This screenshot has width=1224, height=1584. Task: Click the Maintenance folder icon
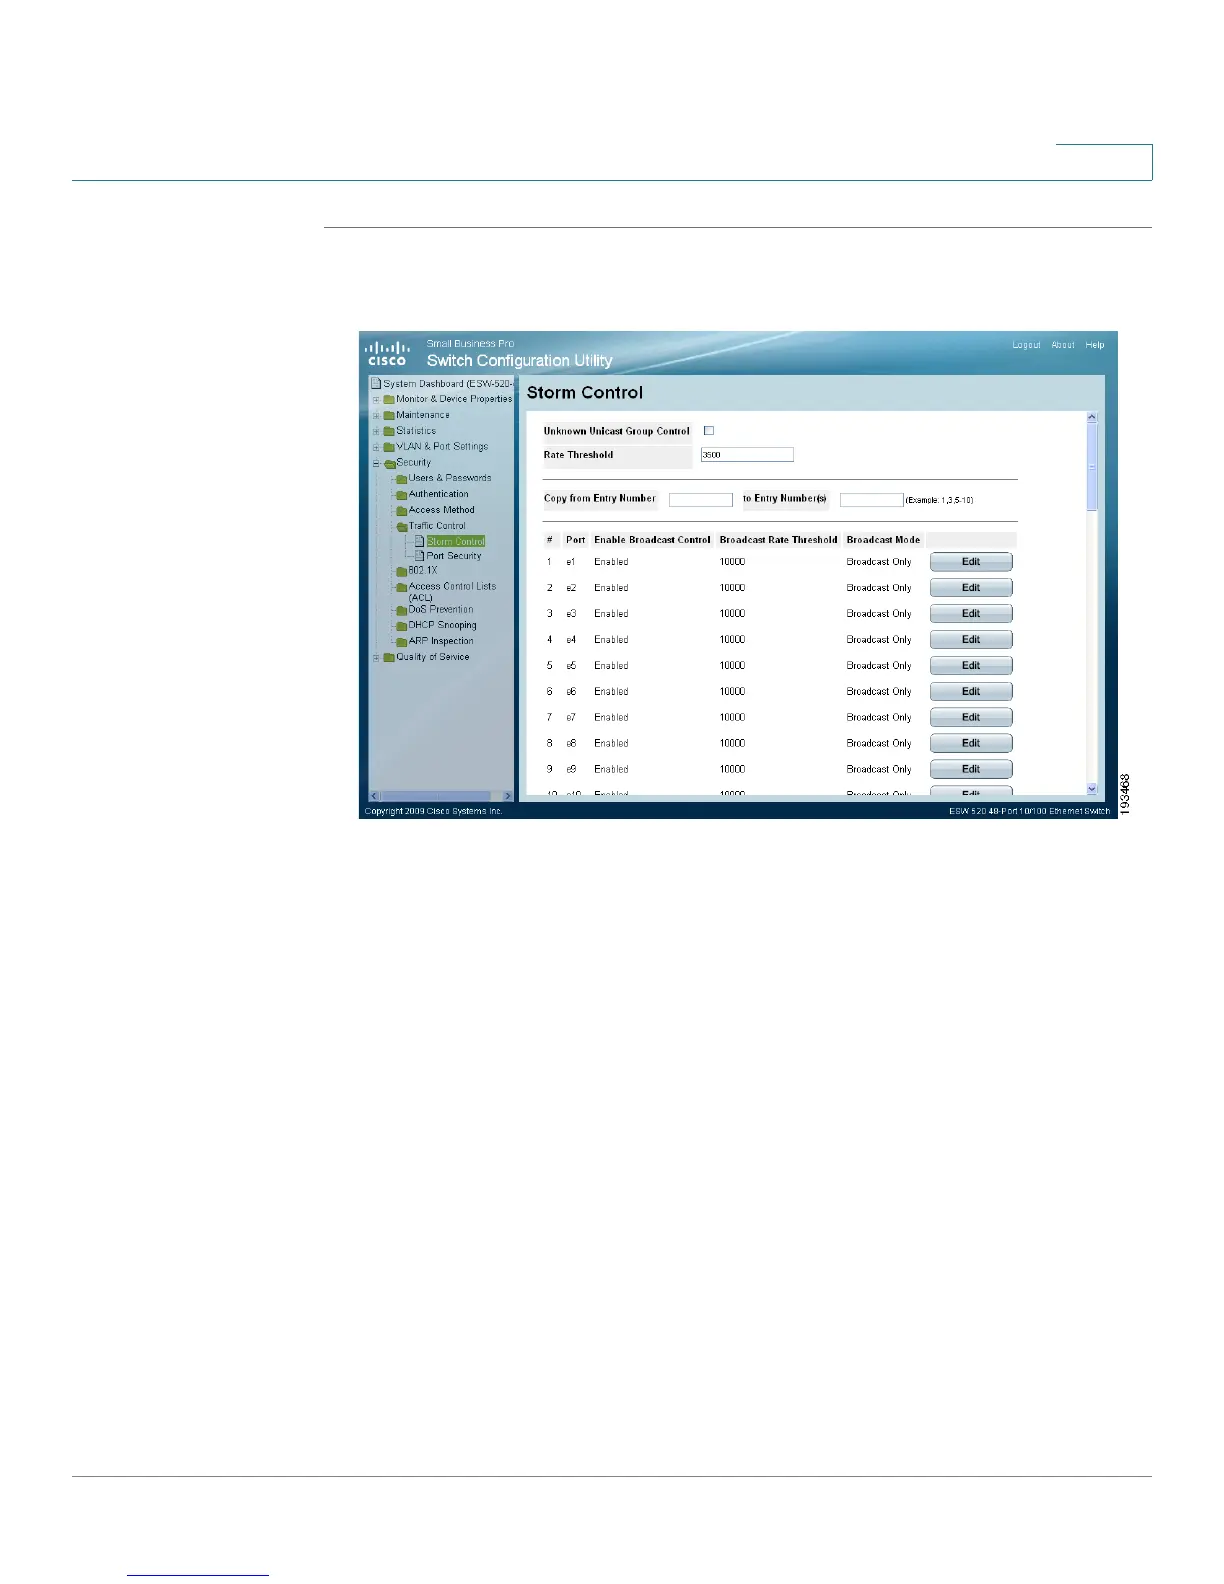click(389, 415)
